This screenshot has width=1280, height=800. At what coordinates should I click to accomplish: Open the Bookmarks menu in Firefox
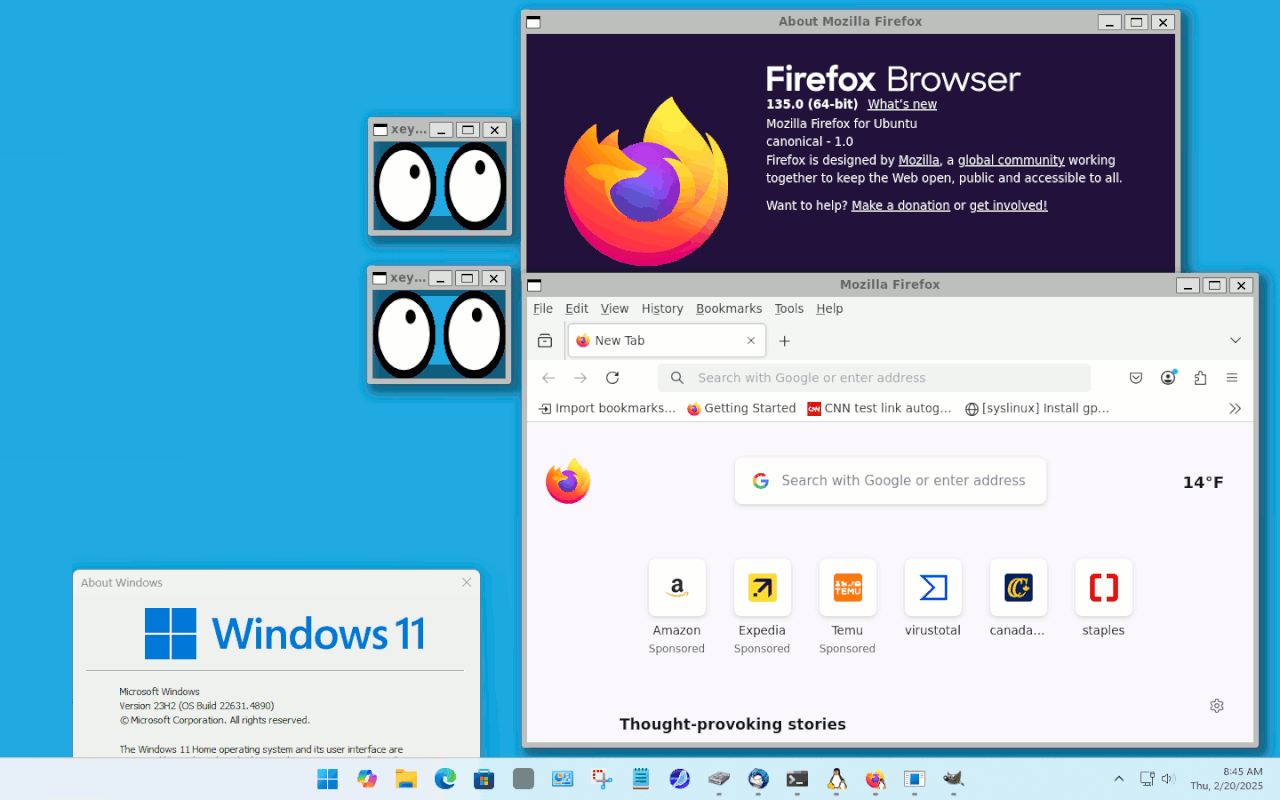click(729, 309)
